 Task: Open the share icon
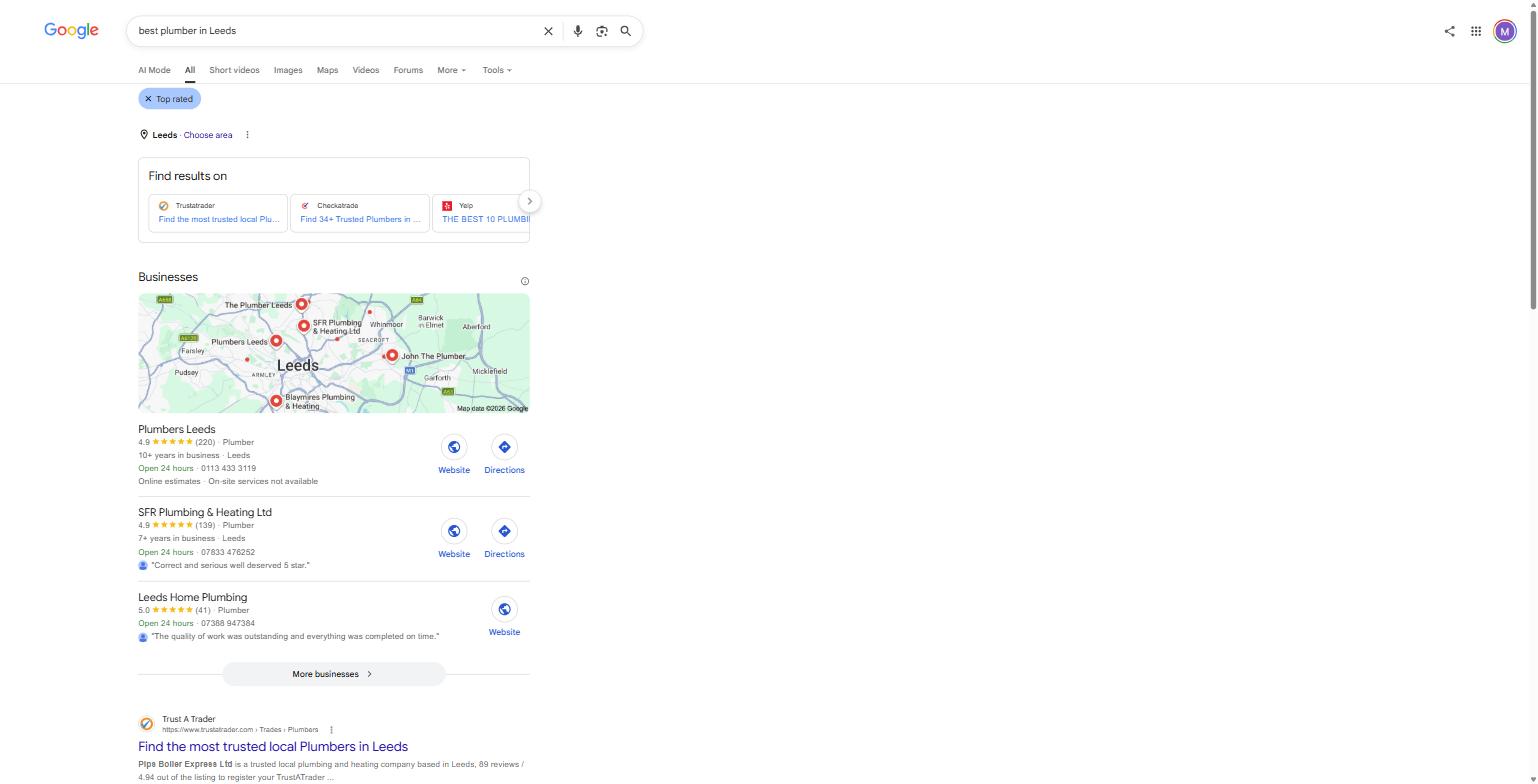click(1449, 31)
